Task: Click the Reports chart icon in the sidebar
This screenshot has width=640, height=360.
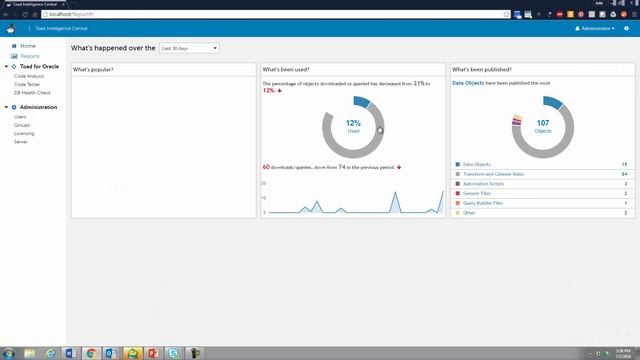Action: [x=14, y=56]
